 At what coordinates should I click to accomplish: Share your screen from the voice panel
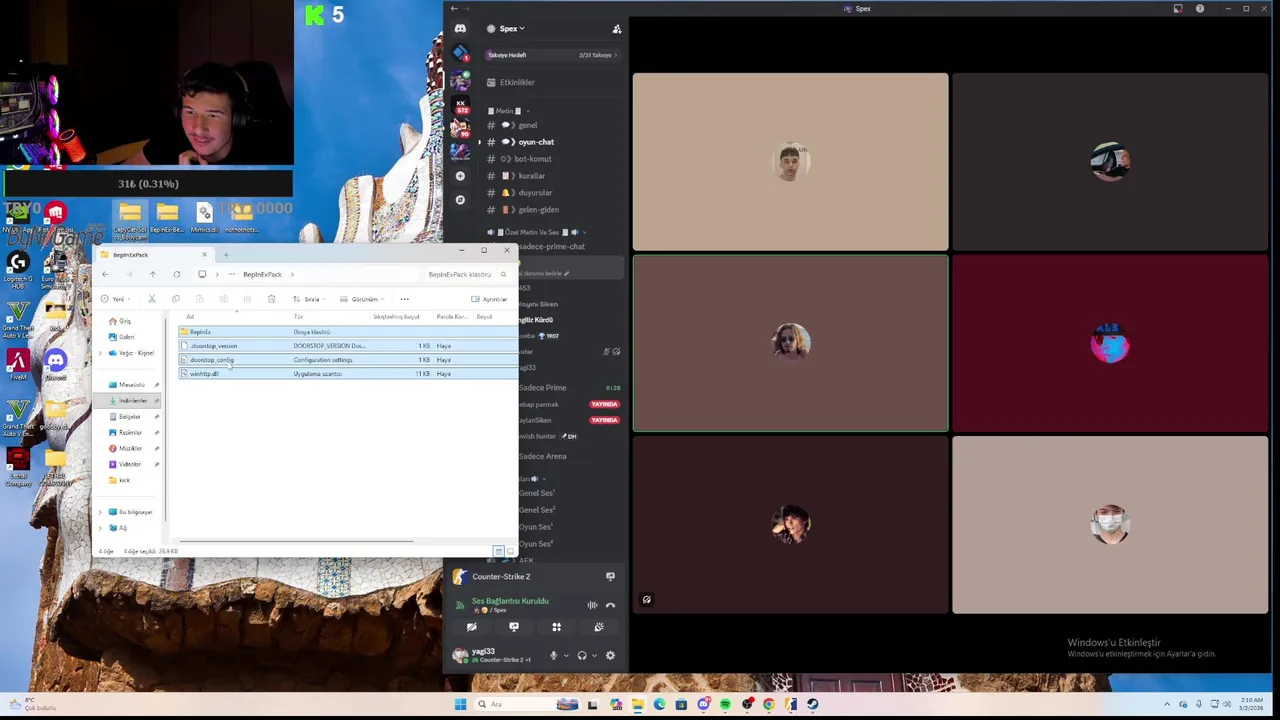pos(514,627)
